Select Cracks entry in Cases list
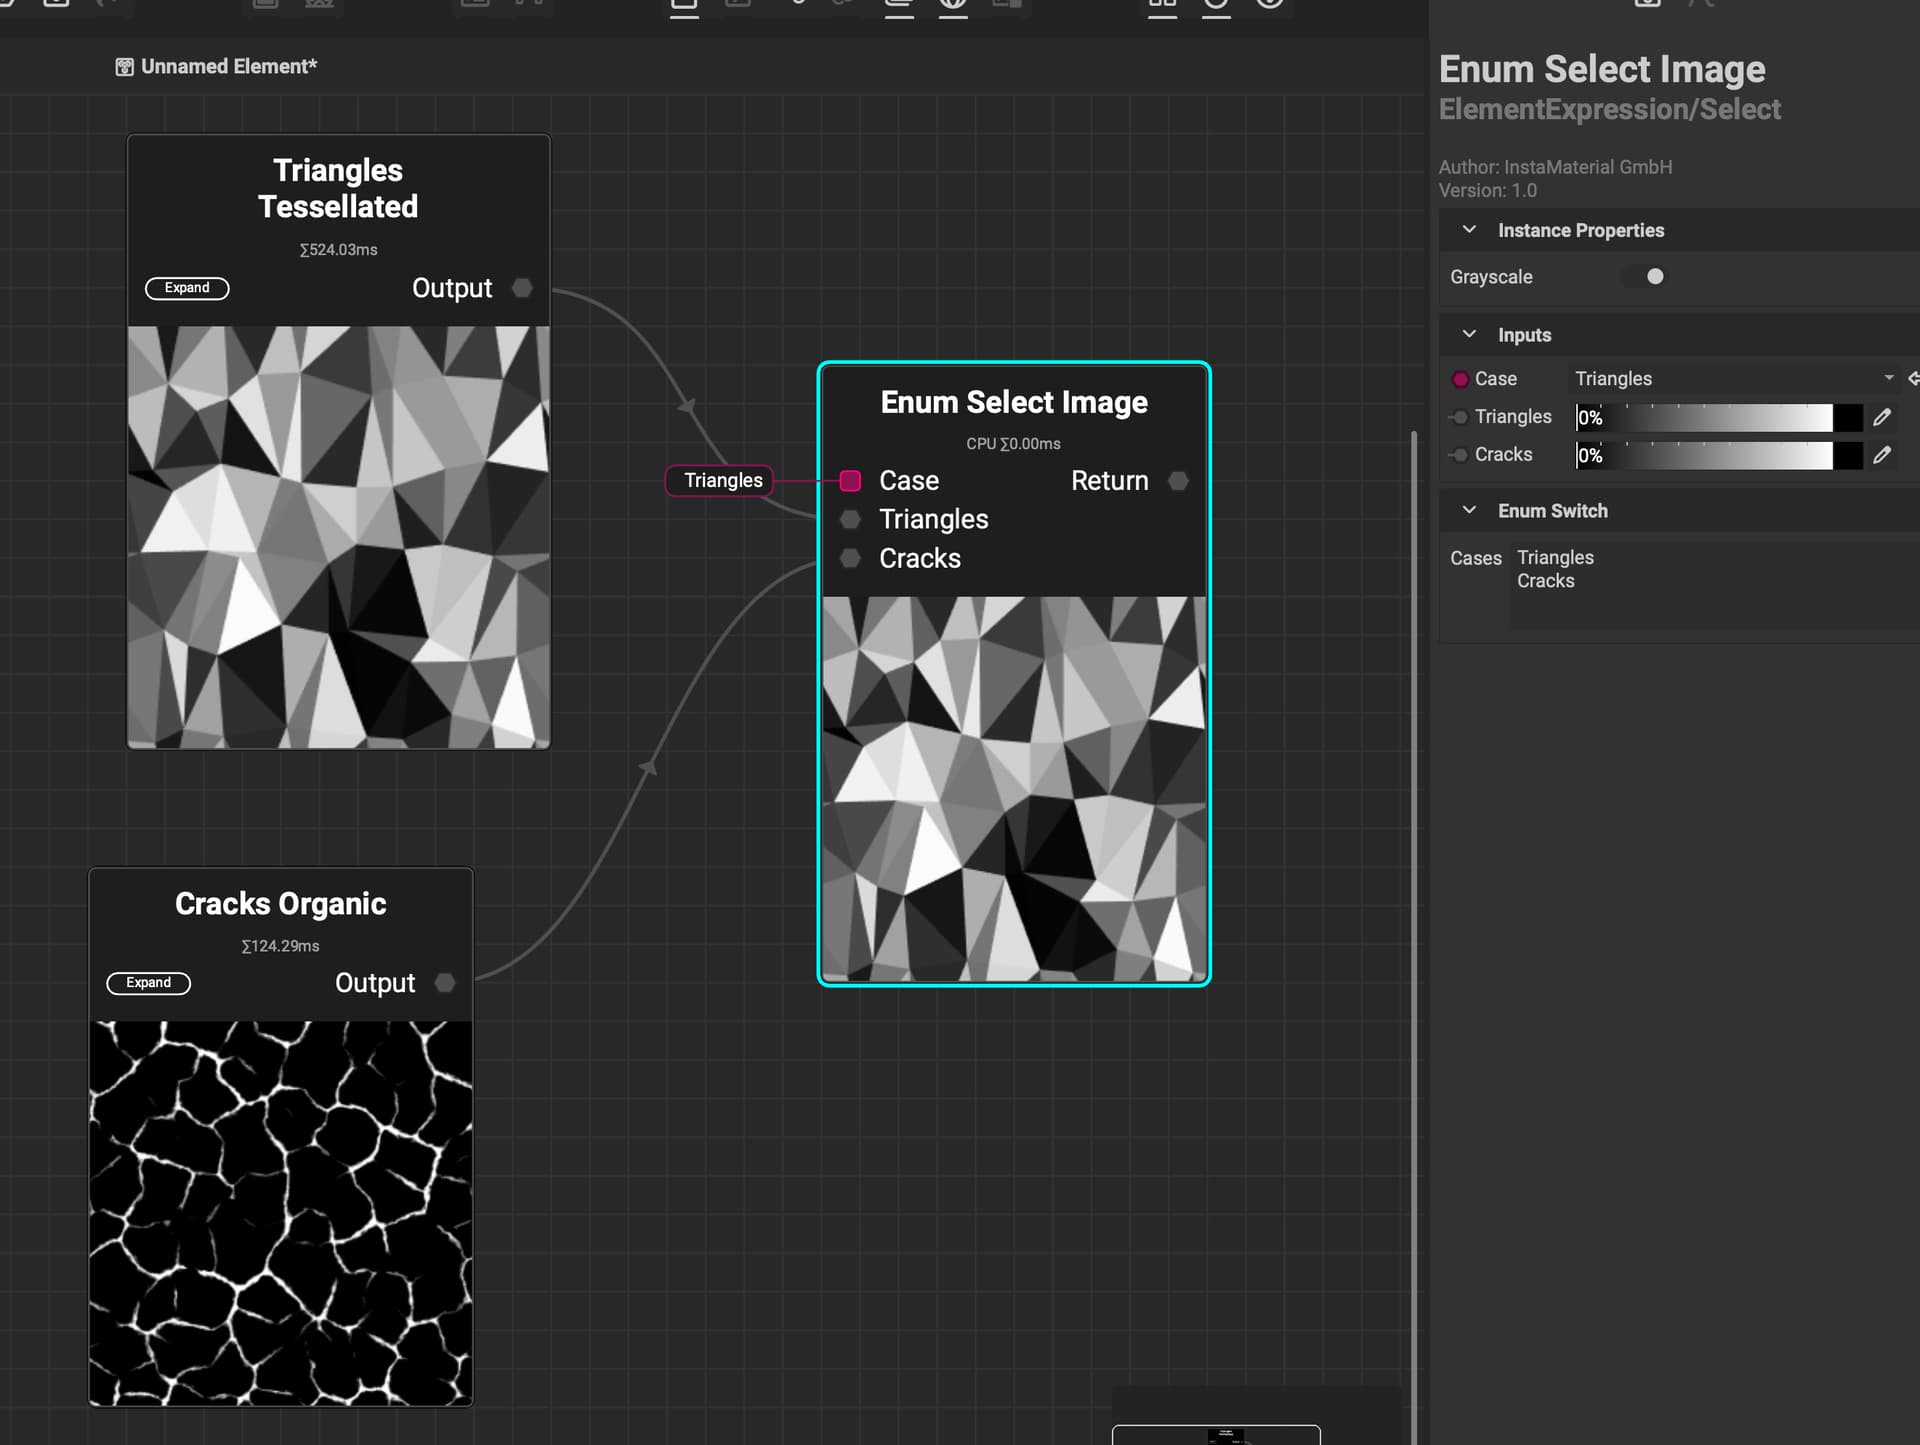 1545,581
